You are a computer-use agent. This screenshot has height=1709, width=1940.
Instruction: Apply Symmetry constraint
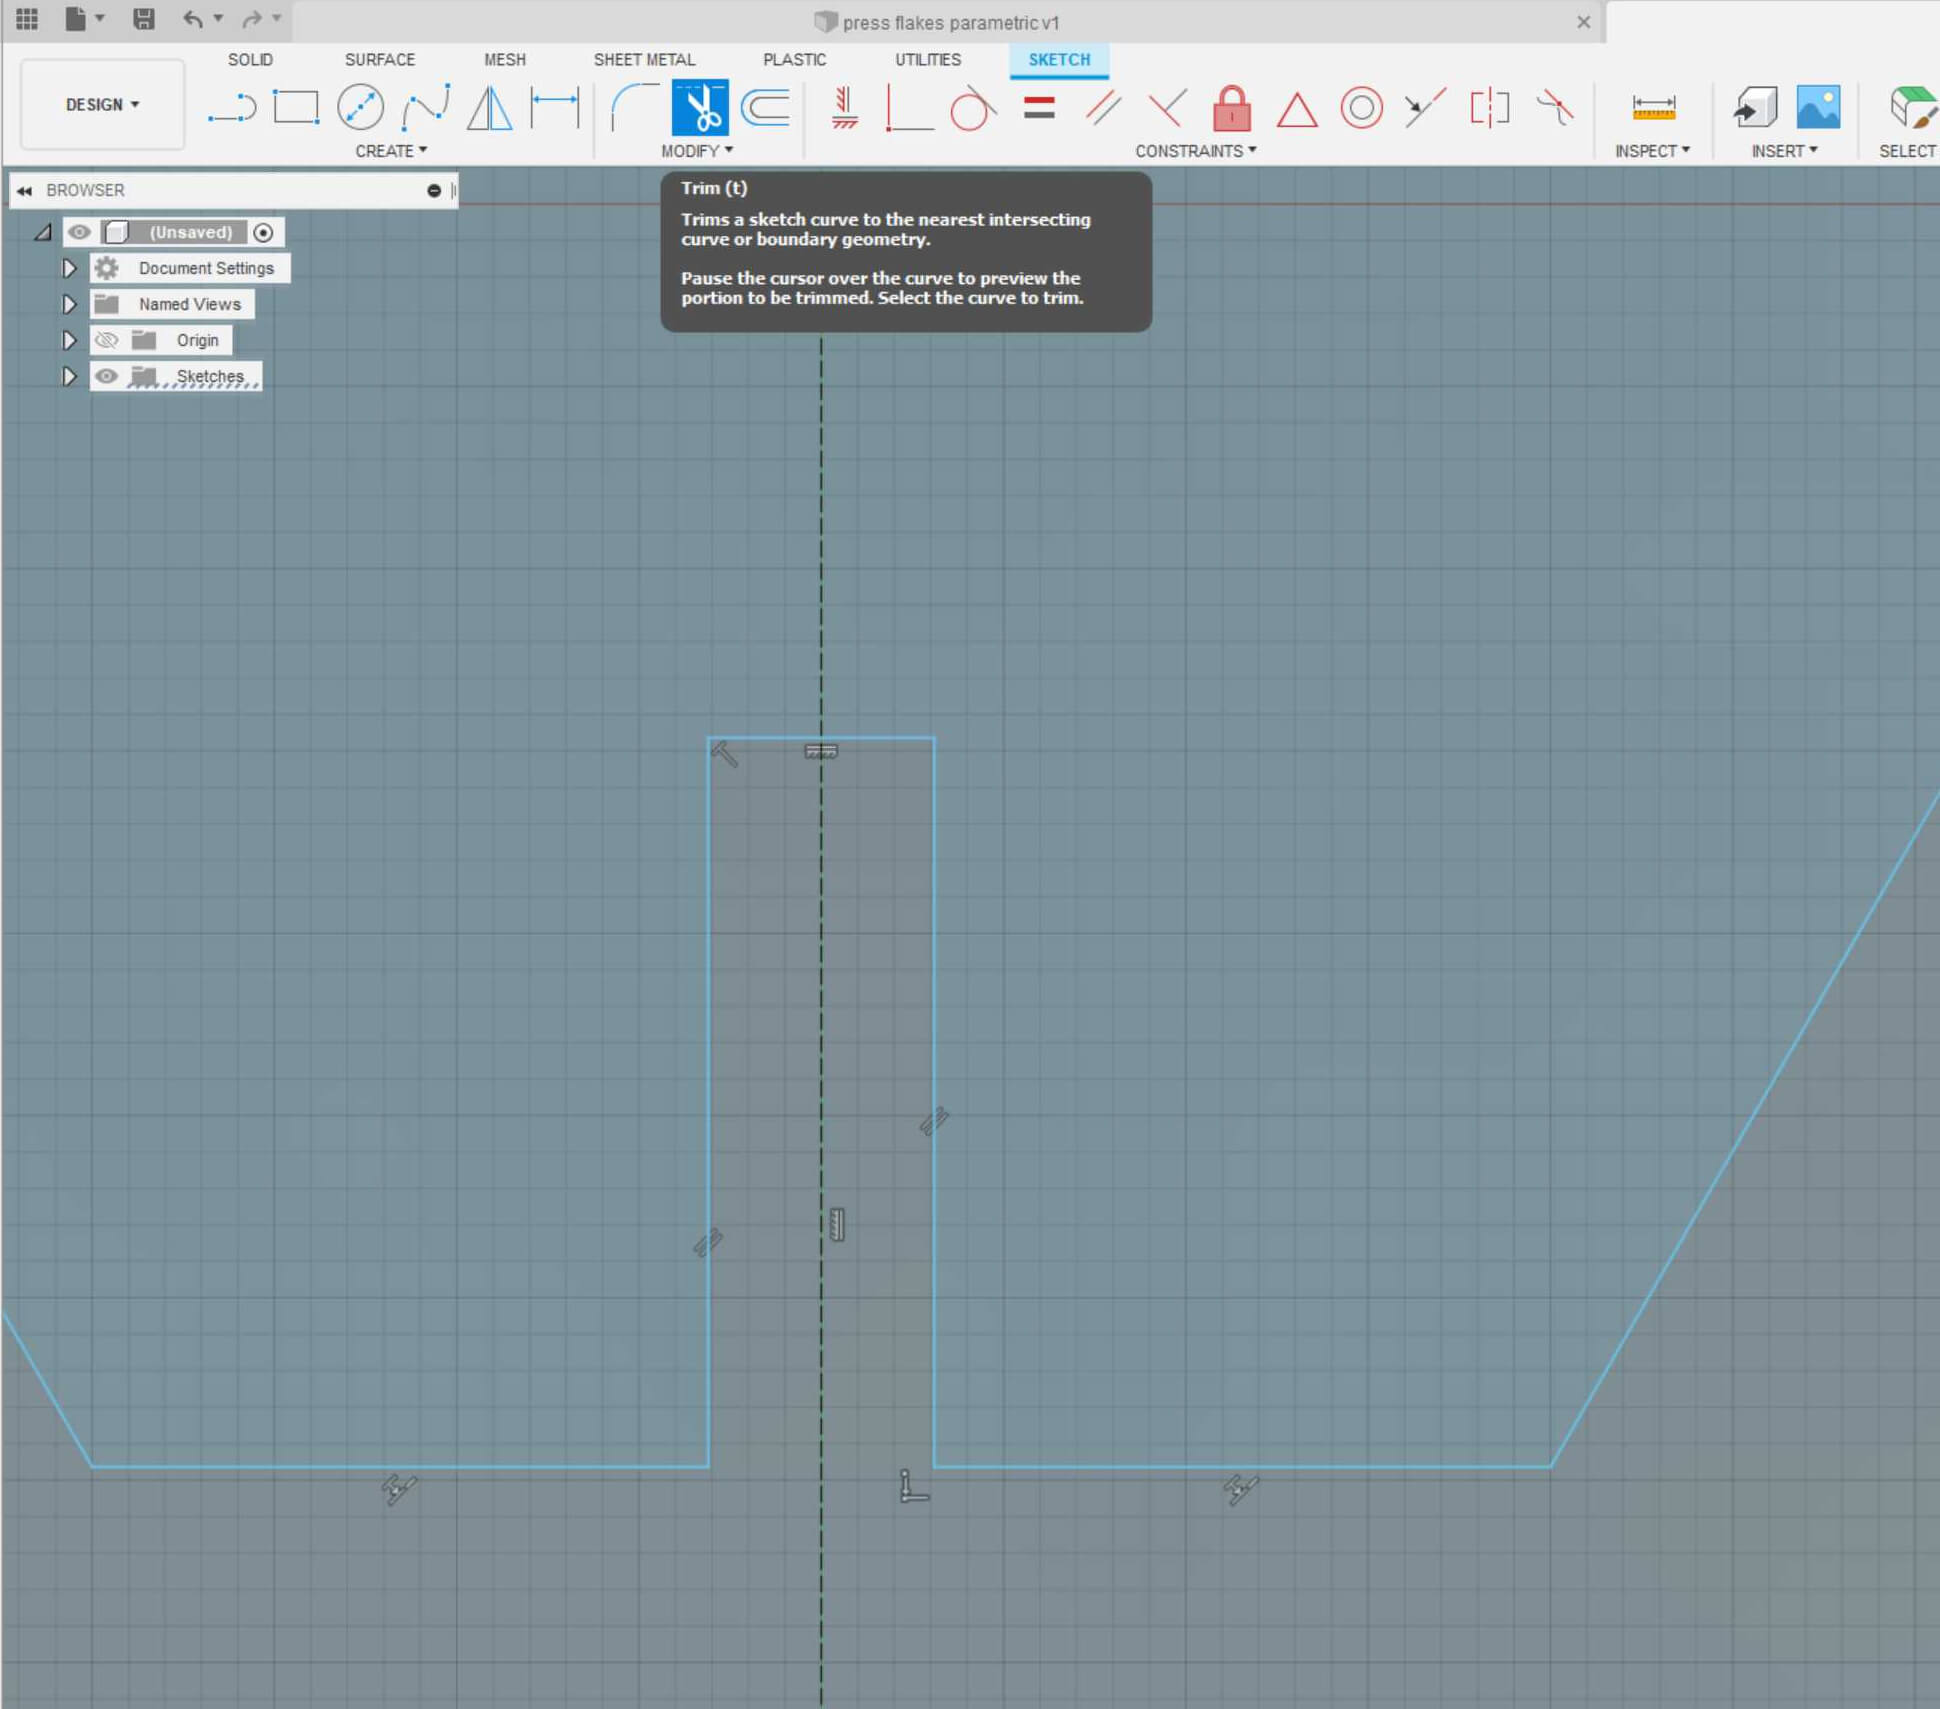pos(1490,107)
